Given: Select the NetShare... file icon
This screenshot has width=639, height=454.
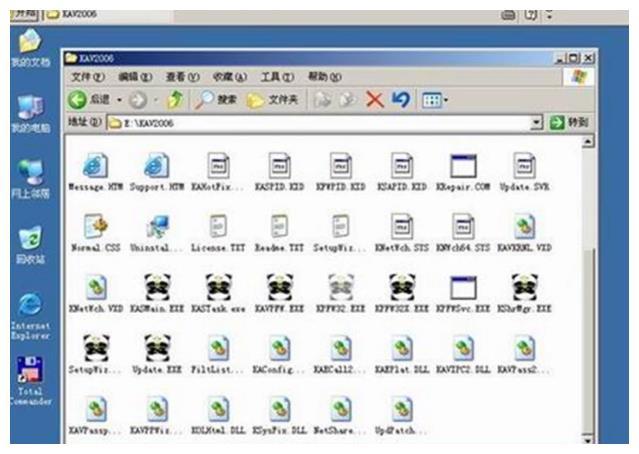Looking at the screenshot, I should 341,409.
